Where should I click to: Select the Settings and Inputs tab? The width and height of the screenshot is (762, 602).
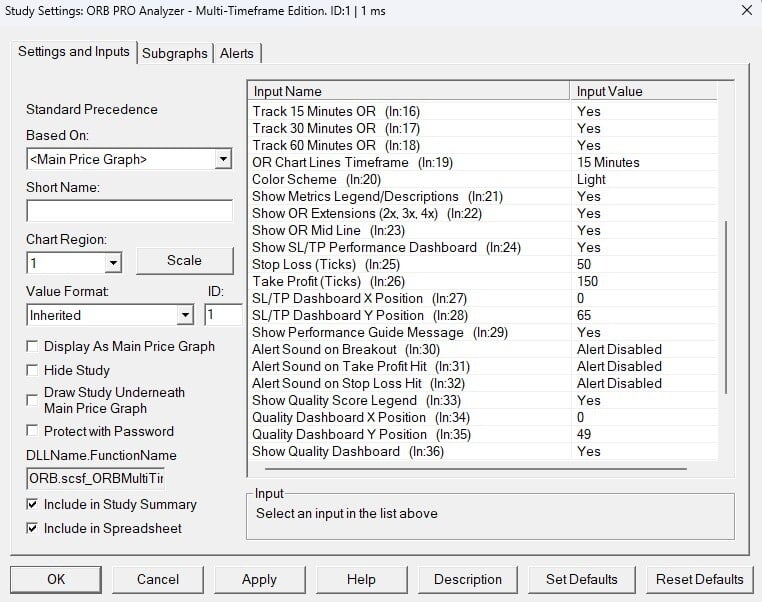pos(74,52)
